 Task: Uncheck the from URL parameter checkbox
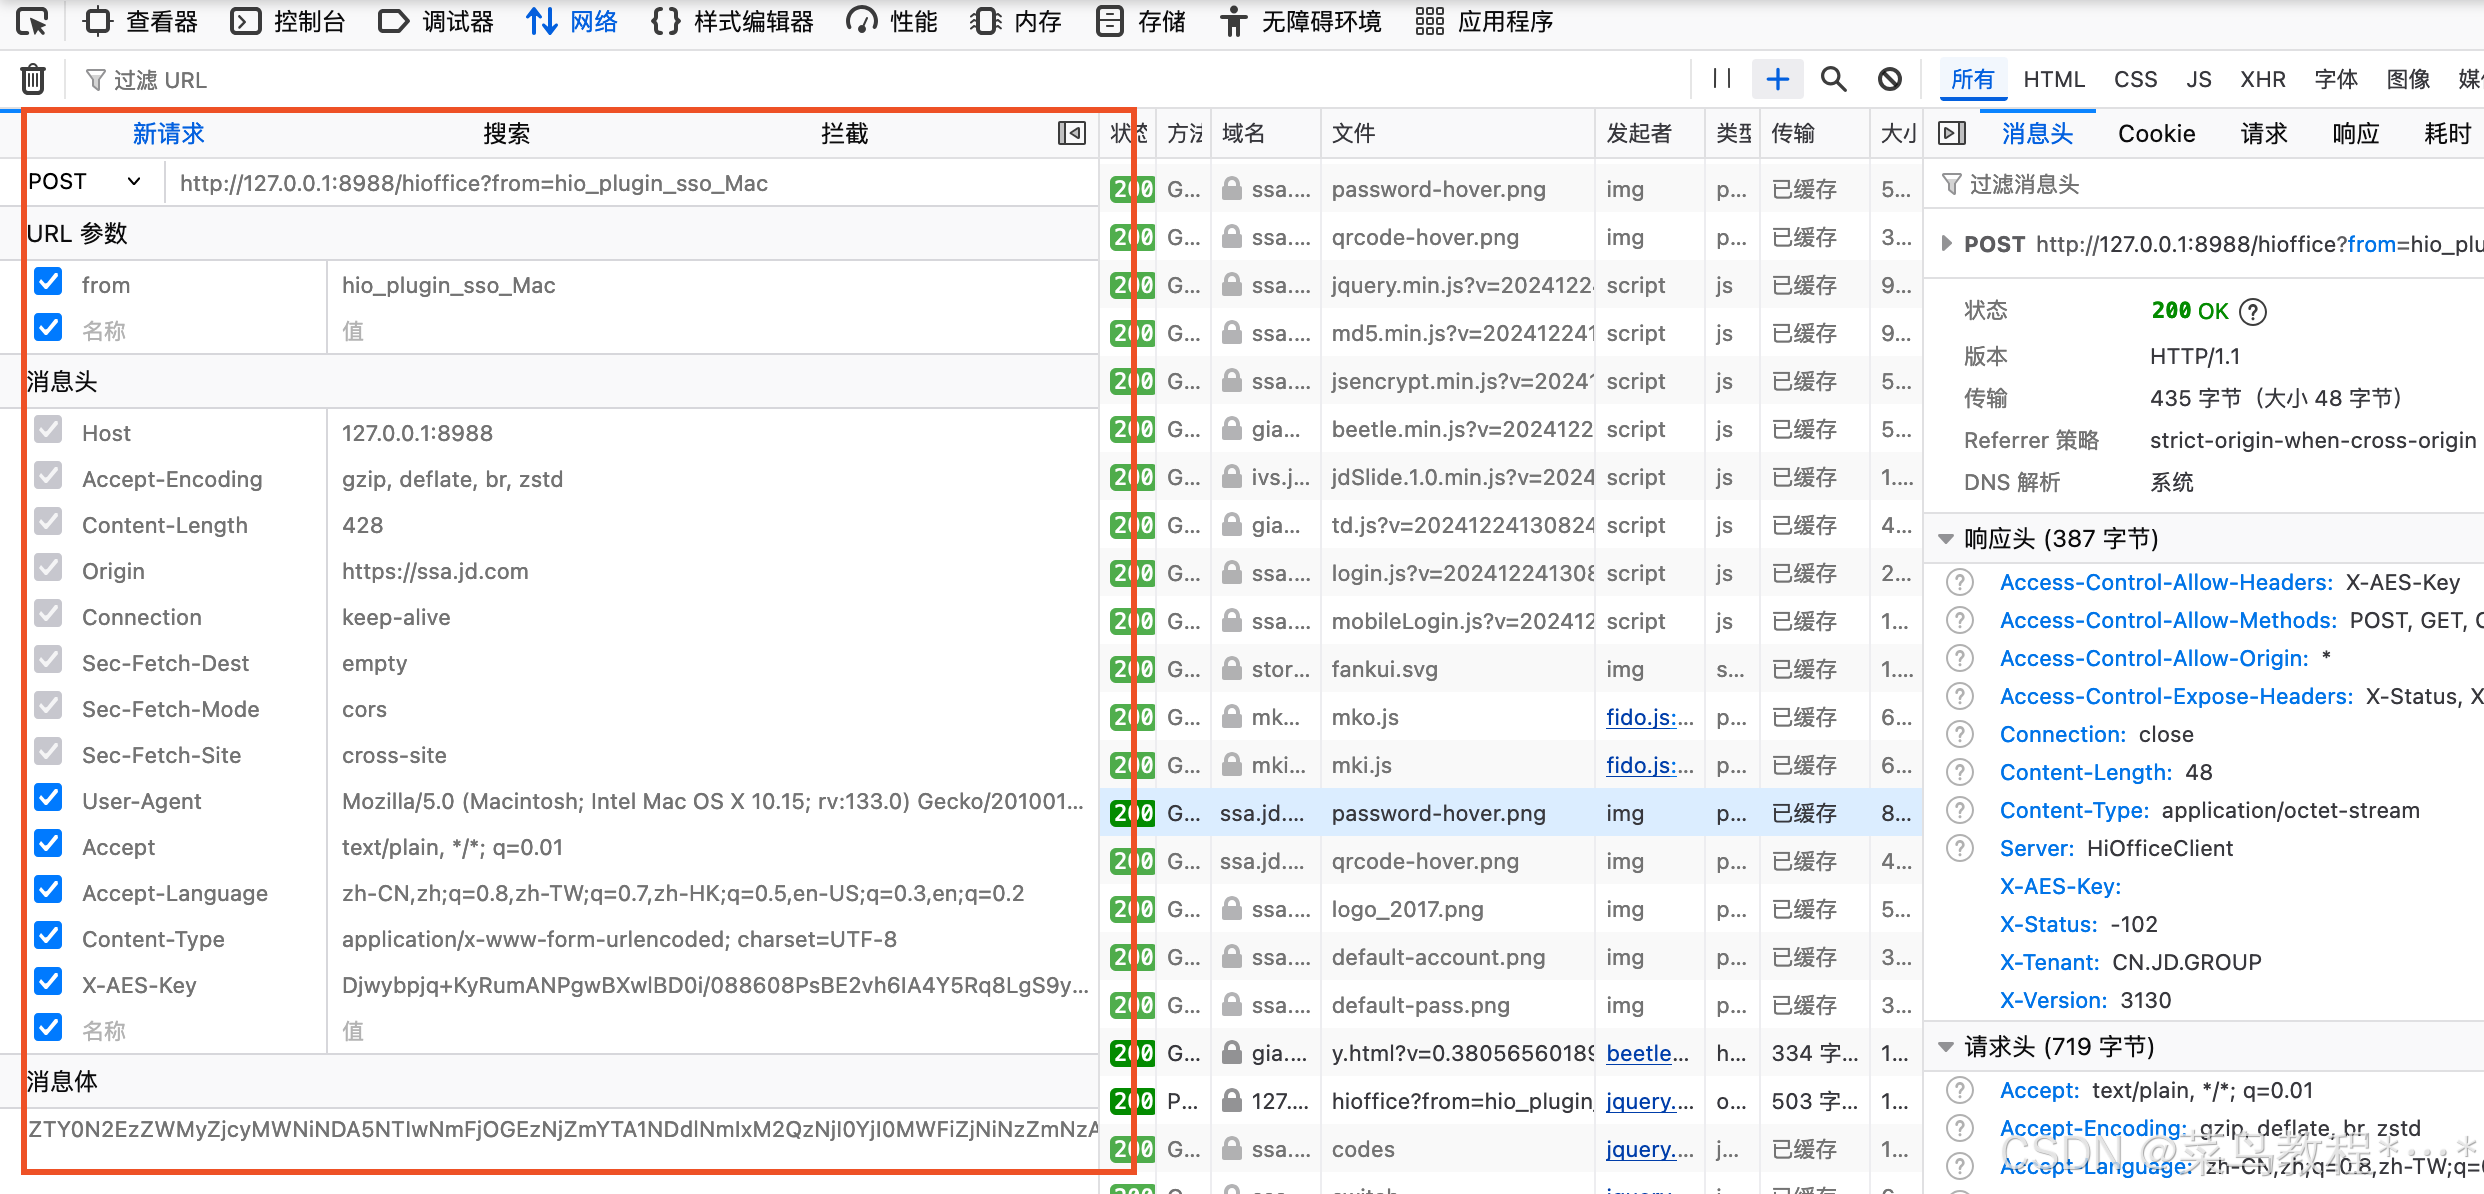[48, 283]
